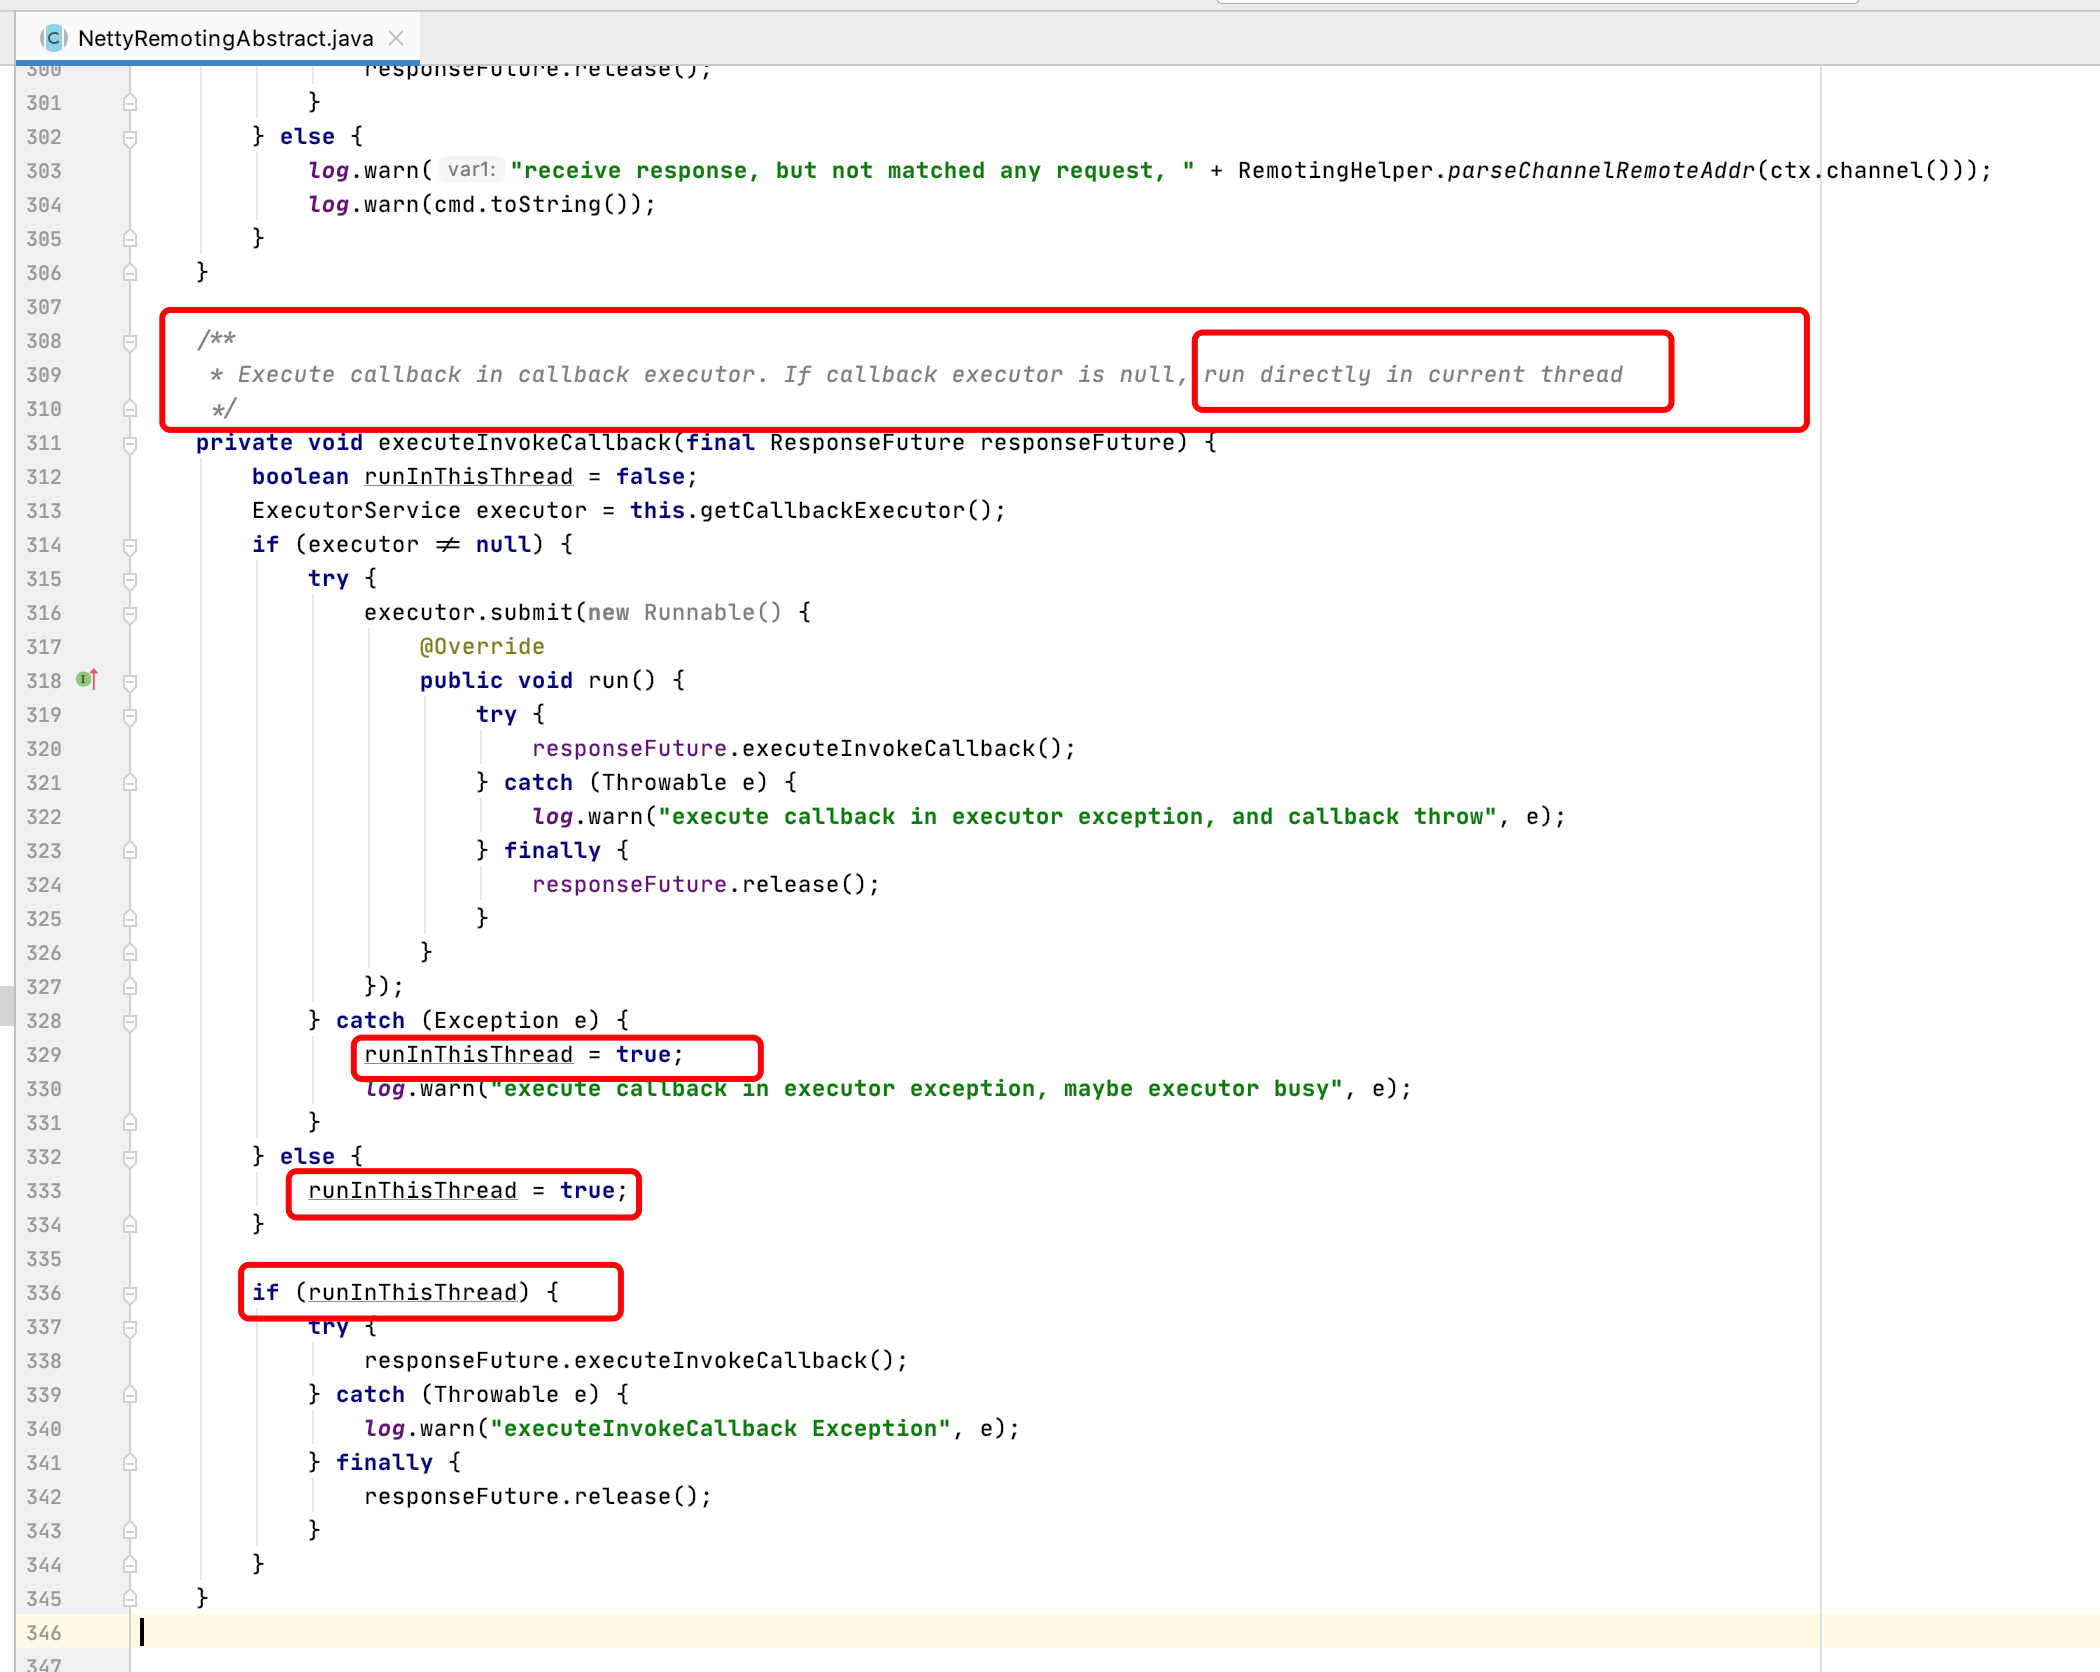
Task: Click line number 329 in the gutter
Action: [44, 1055]
